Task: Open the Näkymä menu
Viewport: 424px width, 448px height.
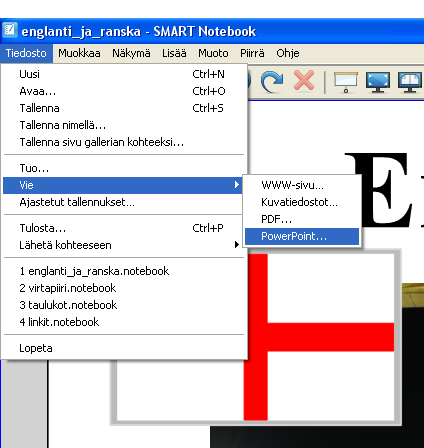Action: [131, 53]
